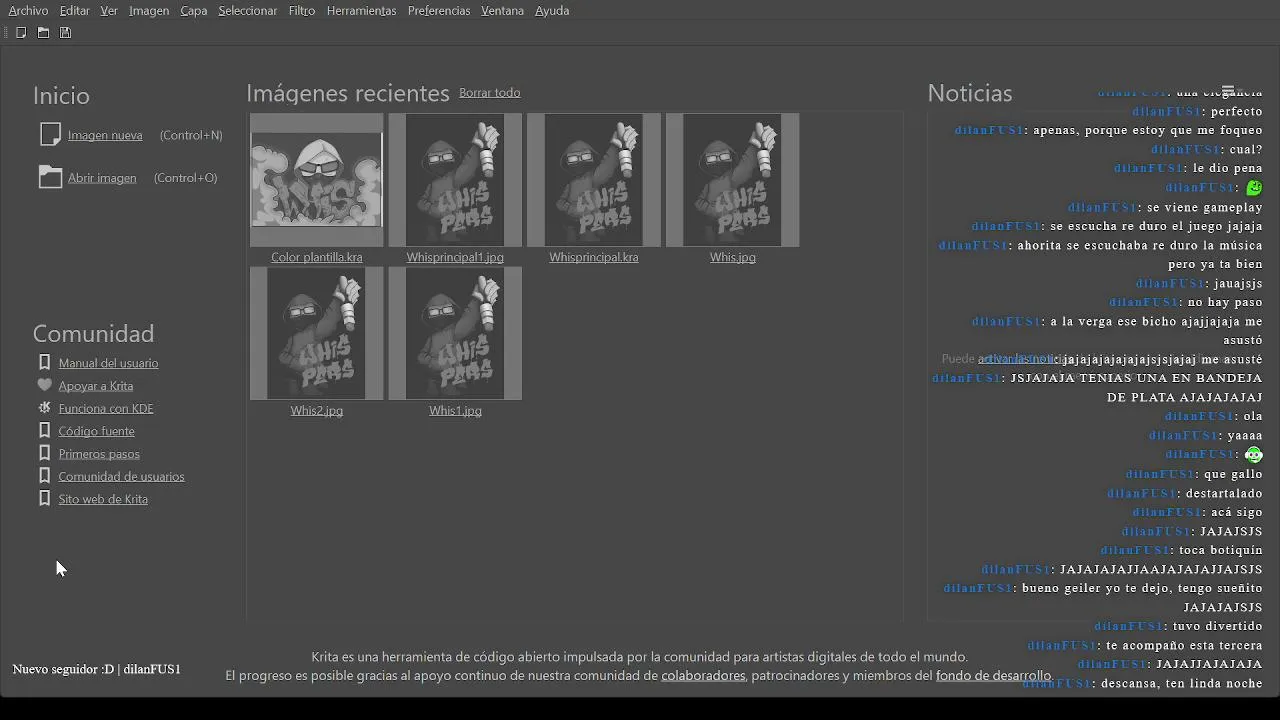Screen dimensions: 1280x720
Task: Click the Whis.jpg file name
Action: [733, 257]
